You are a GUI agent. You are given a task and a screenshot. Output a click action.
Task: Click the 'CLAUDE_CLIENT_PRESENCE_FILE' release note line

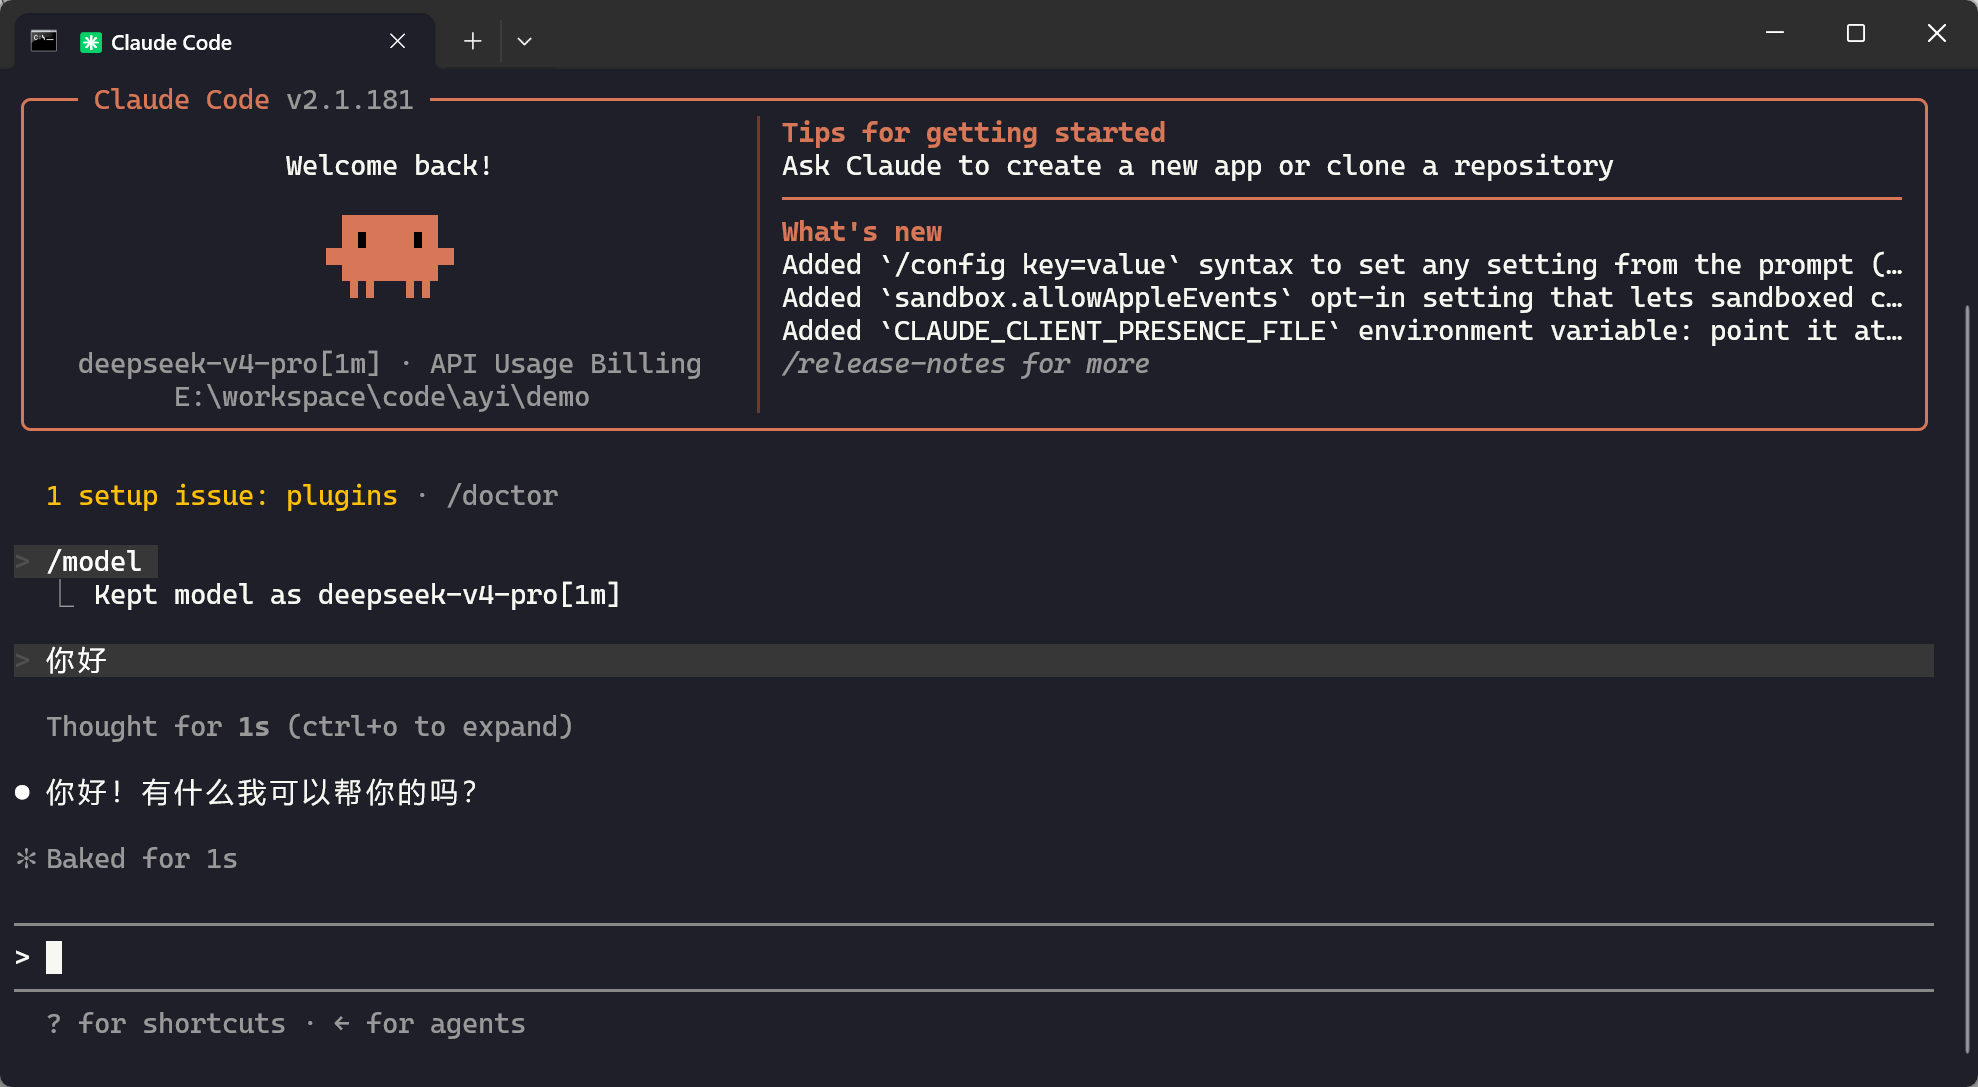pos(1342,330)
